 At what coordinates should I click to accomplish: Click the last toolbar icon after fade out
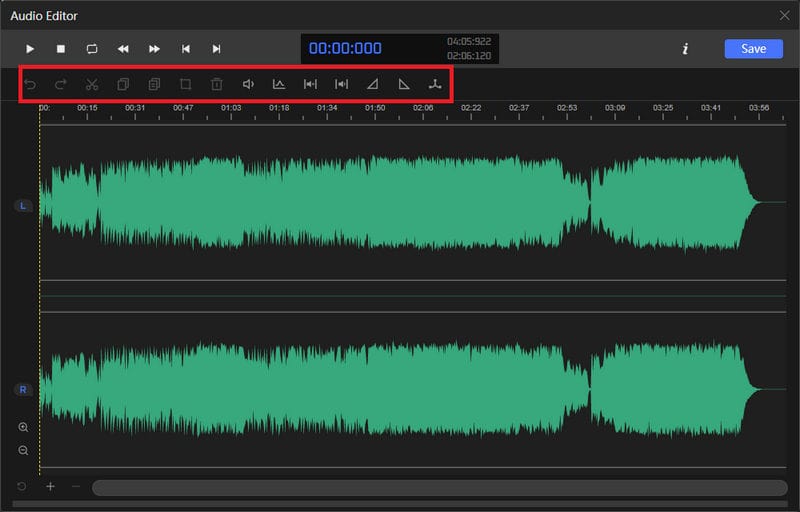(x=435, y=84)
